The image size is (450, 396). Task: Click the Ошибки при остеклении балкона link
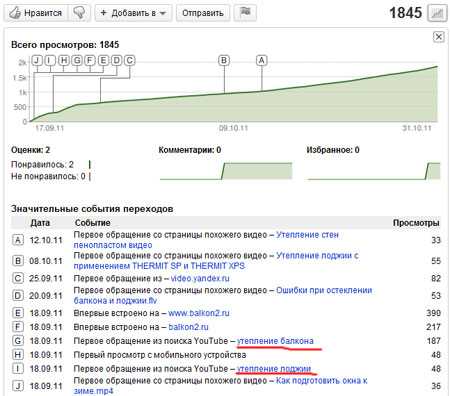tap(223, 295)
